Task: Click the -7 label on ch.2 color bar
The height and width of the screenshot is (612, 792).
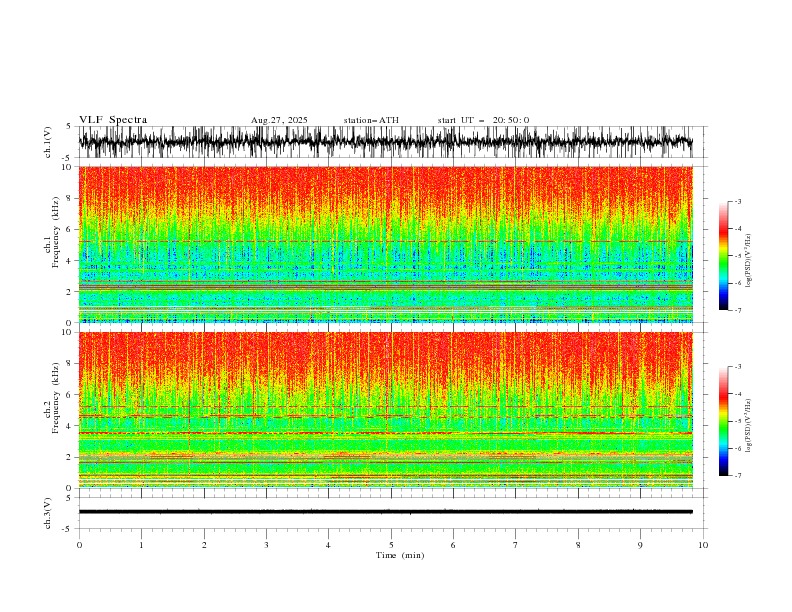Action: (738, 476)
